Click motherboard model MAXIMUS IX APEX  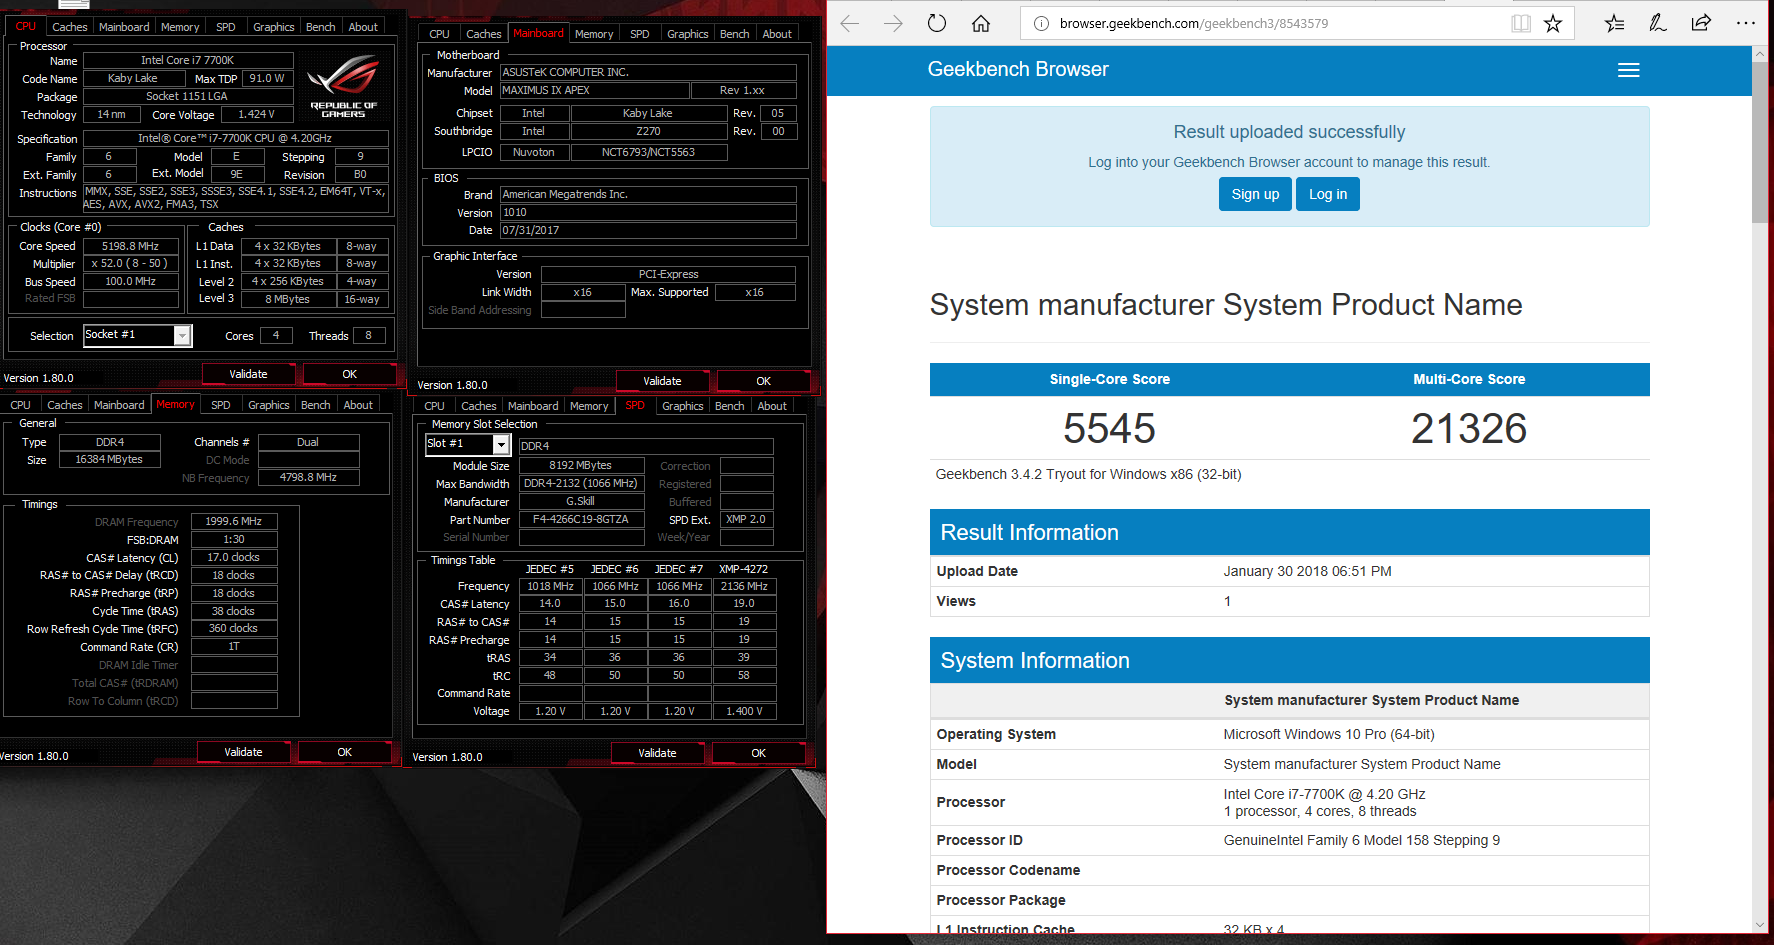594,91
